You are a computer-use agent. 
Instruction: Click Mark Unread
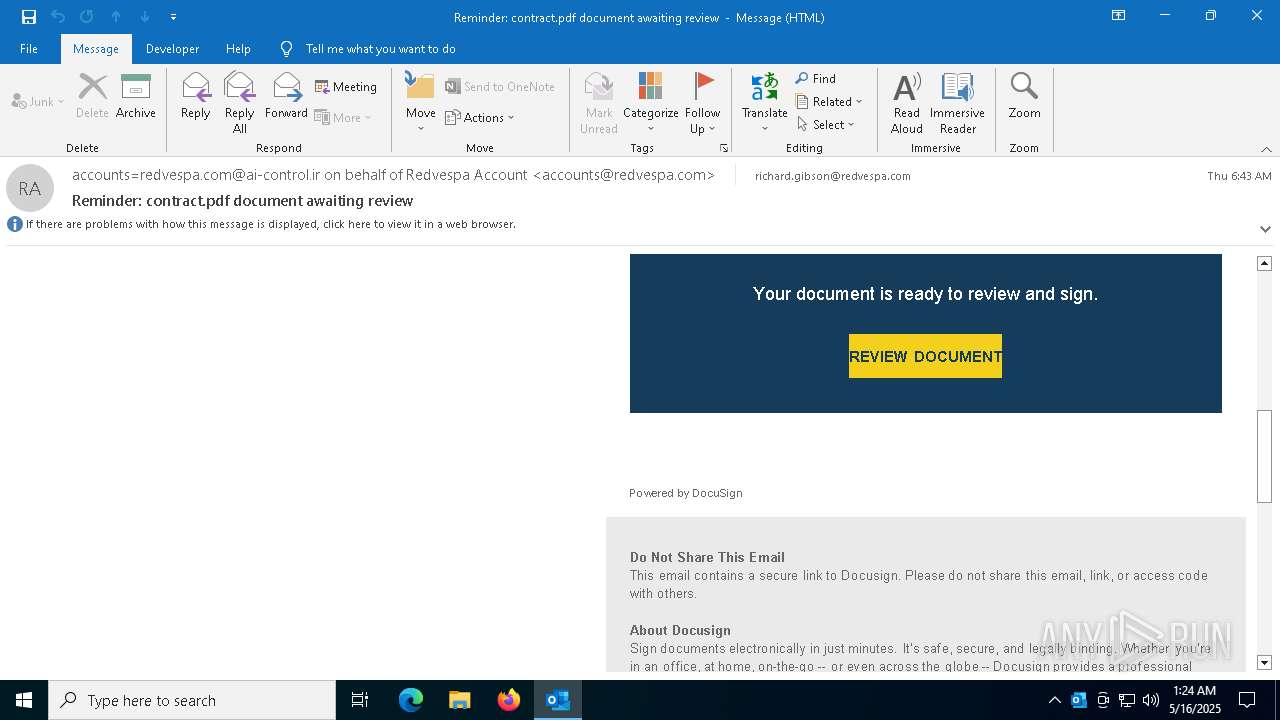599,103
